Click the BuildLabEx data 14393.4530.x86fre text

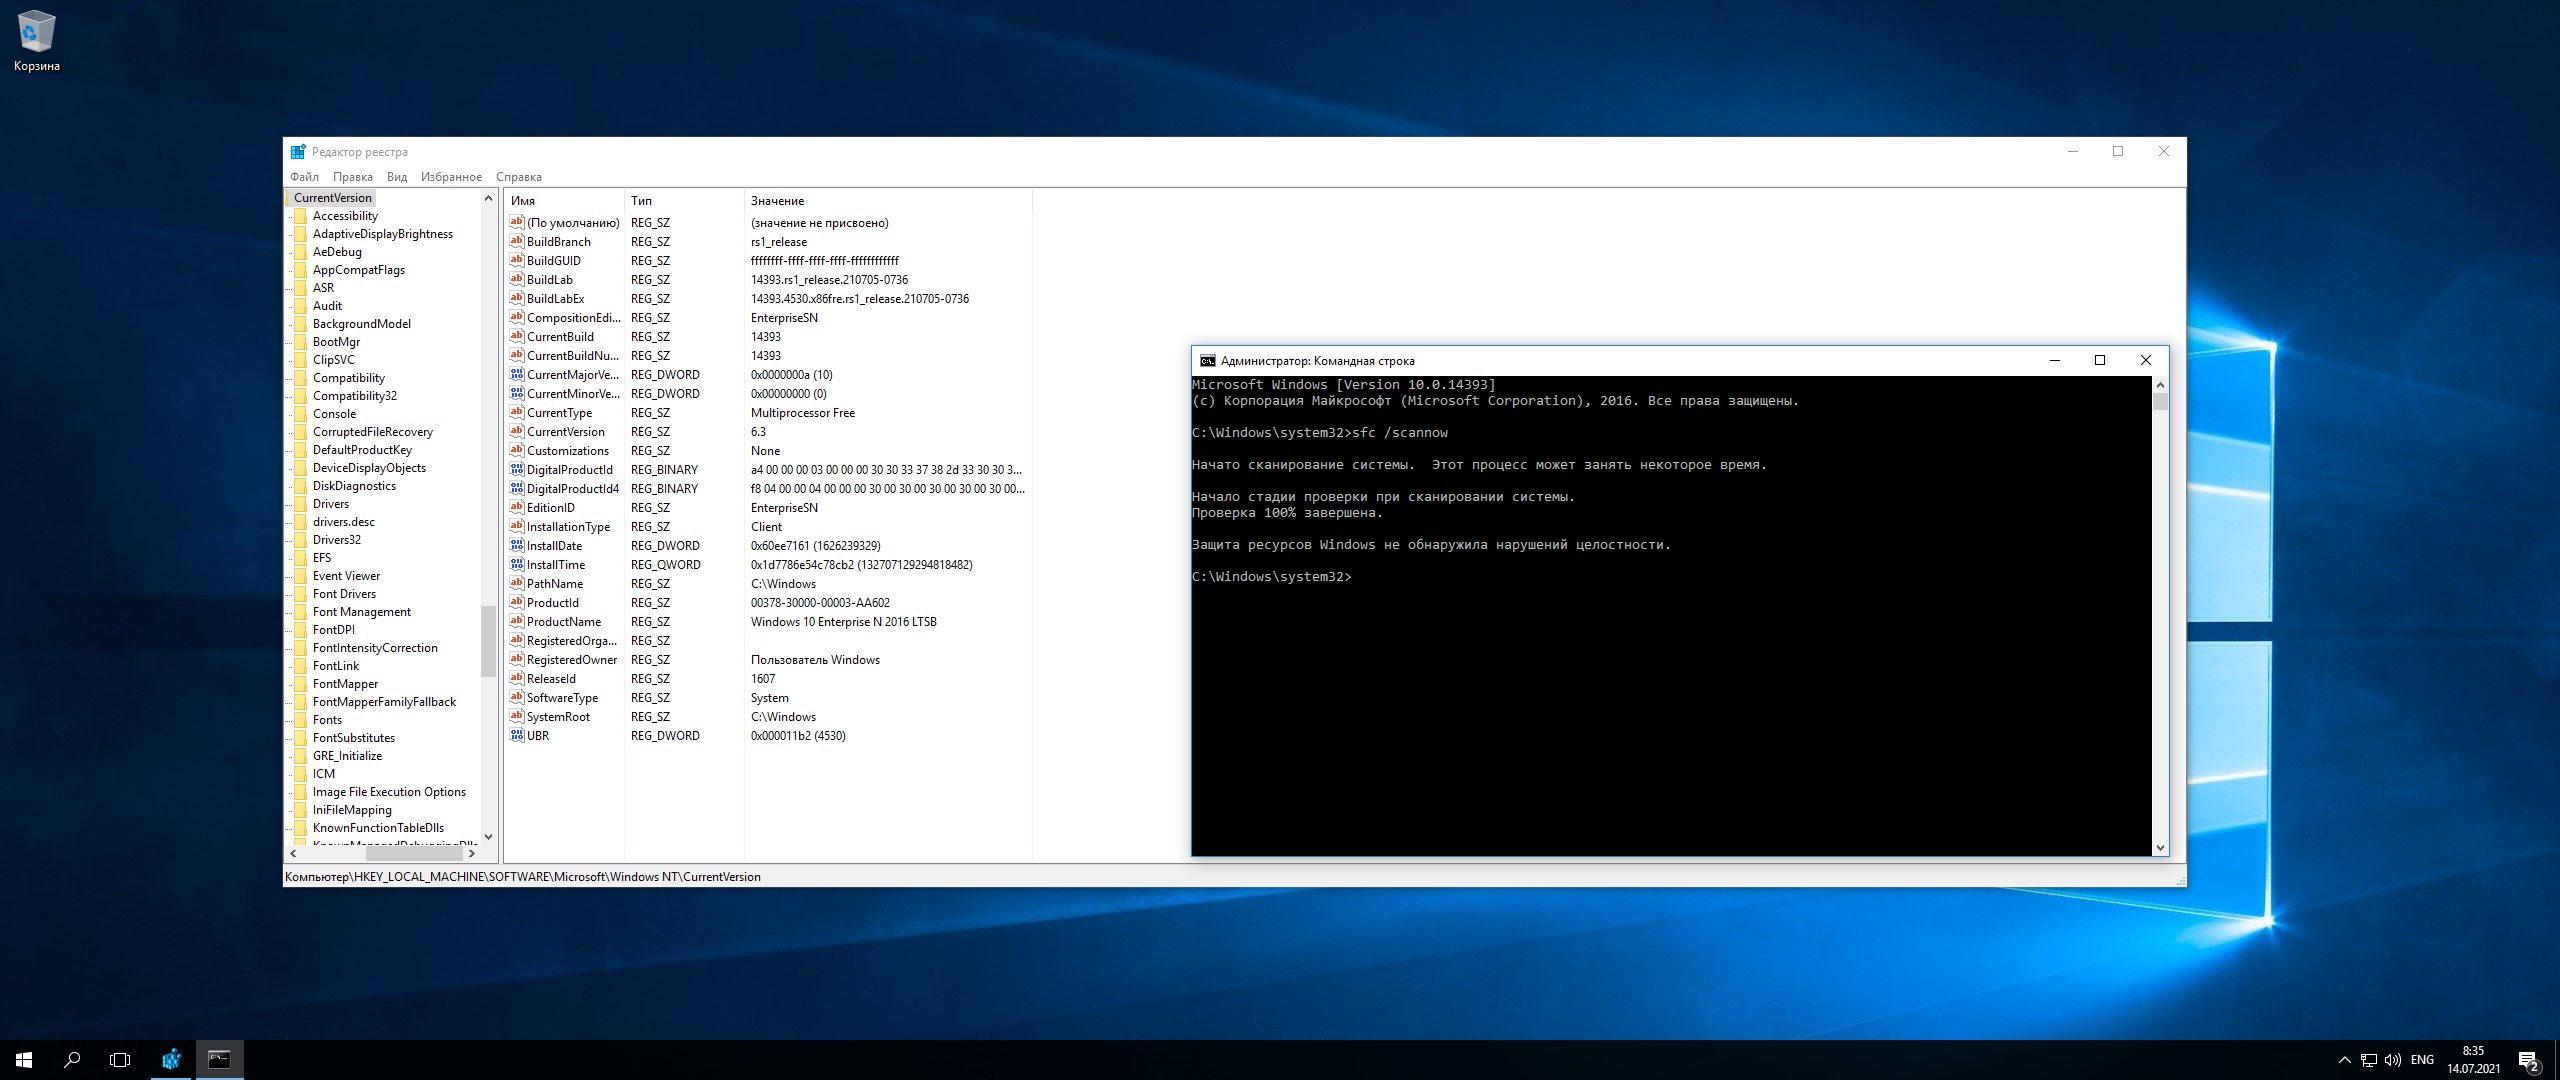click(860, 299)
